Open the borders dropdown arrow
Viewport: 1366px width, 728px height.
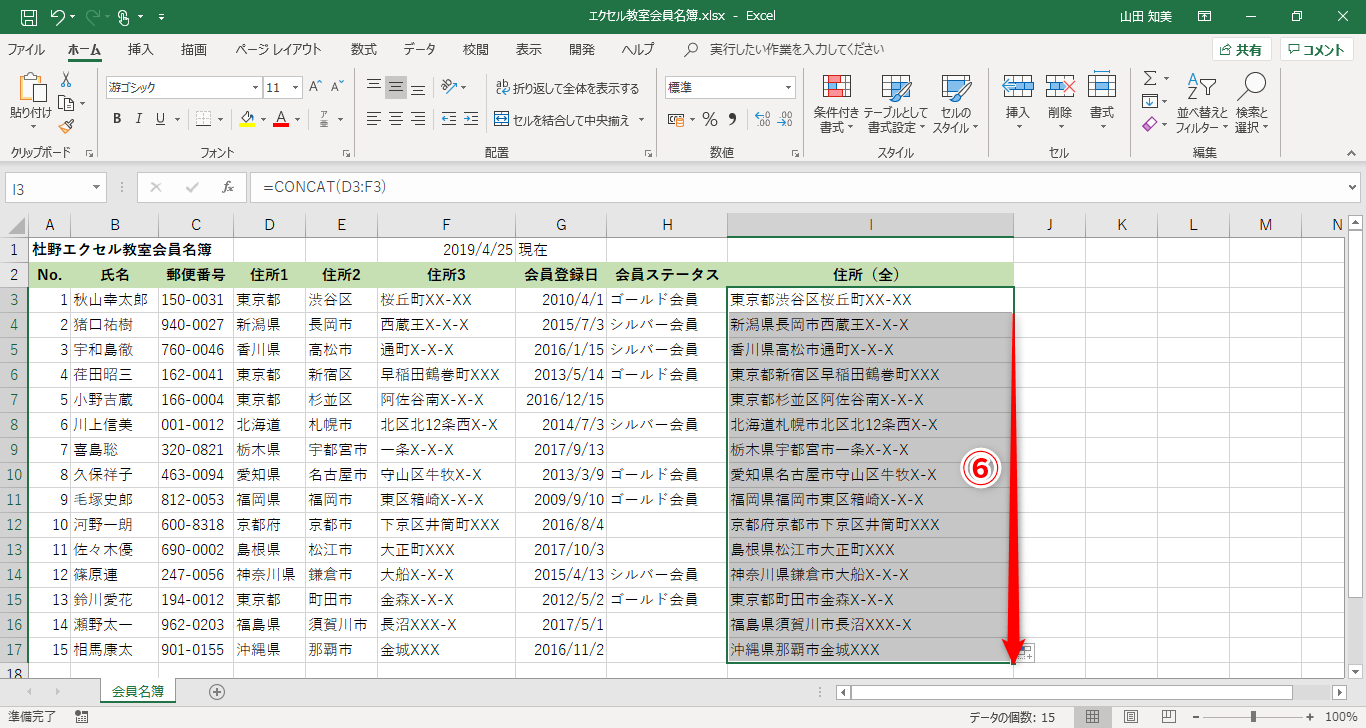pyautogui.click(x=221, y=120)
